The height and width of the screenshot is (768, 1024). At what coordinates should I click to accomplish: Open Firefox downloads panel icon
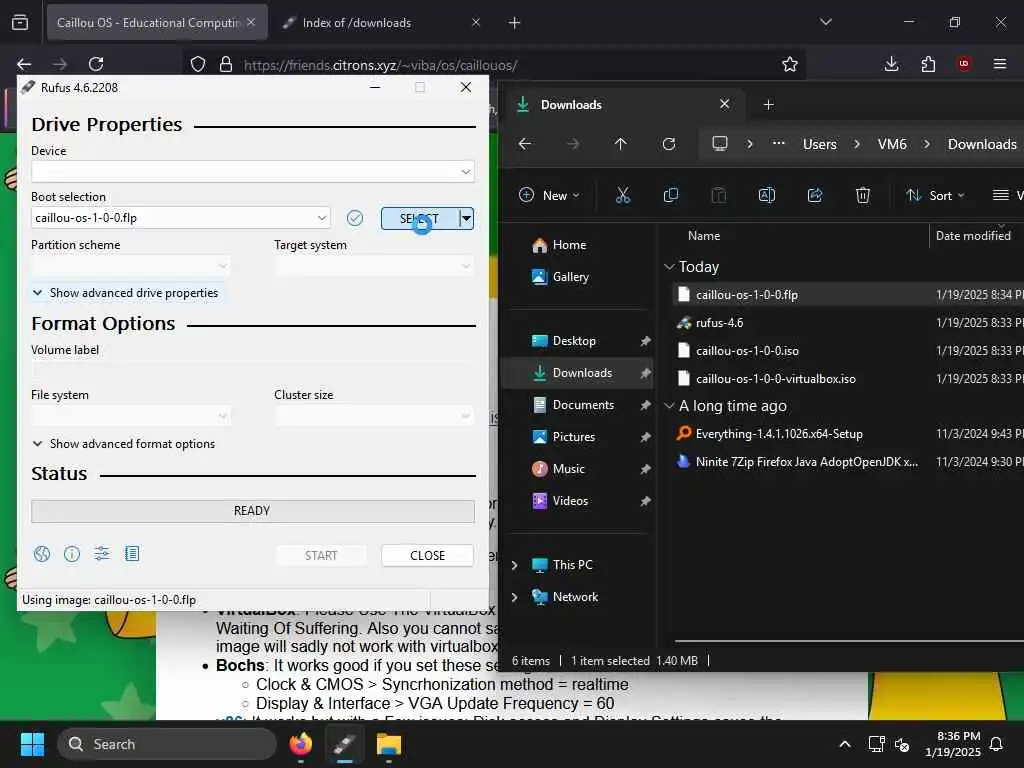891,64
